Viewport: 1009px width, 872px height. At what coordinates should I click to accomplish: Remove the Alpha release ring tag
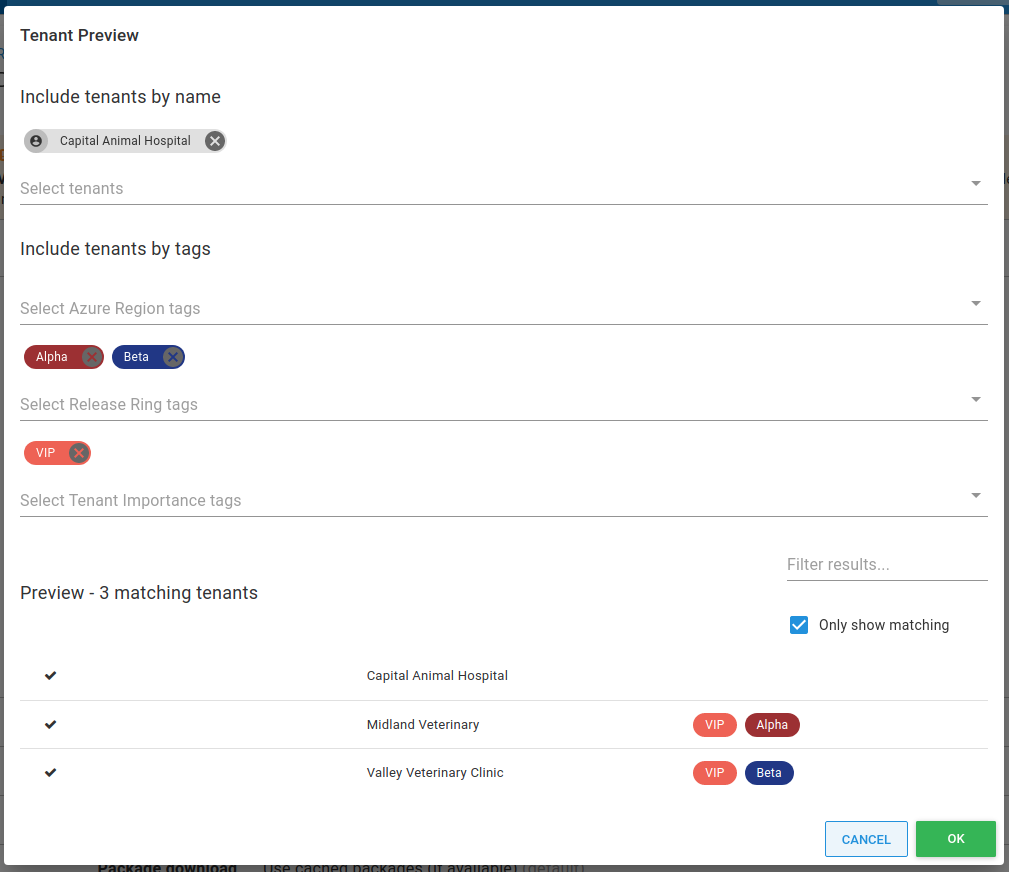point(92,357)
